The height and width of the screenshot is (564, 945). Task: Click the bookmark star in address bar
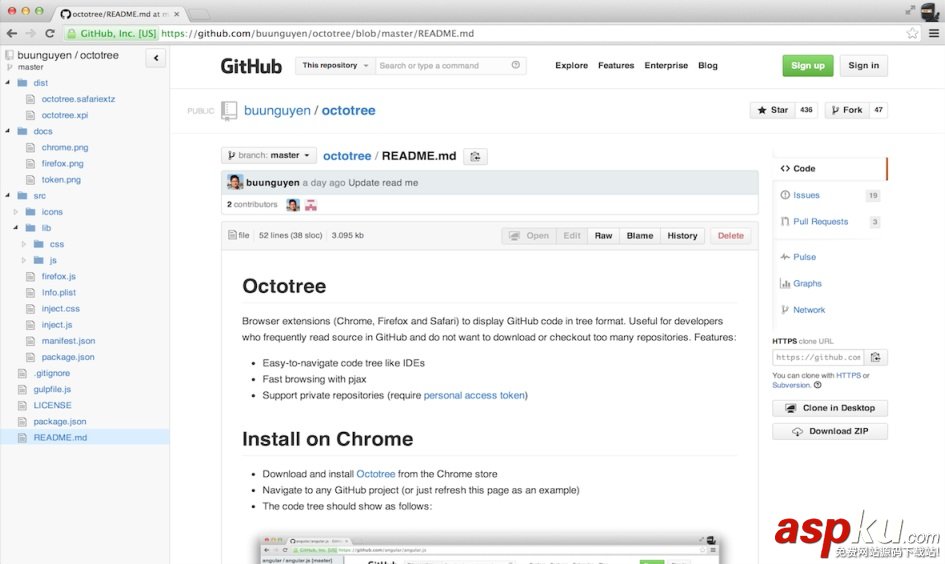point(912,33)
